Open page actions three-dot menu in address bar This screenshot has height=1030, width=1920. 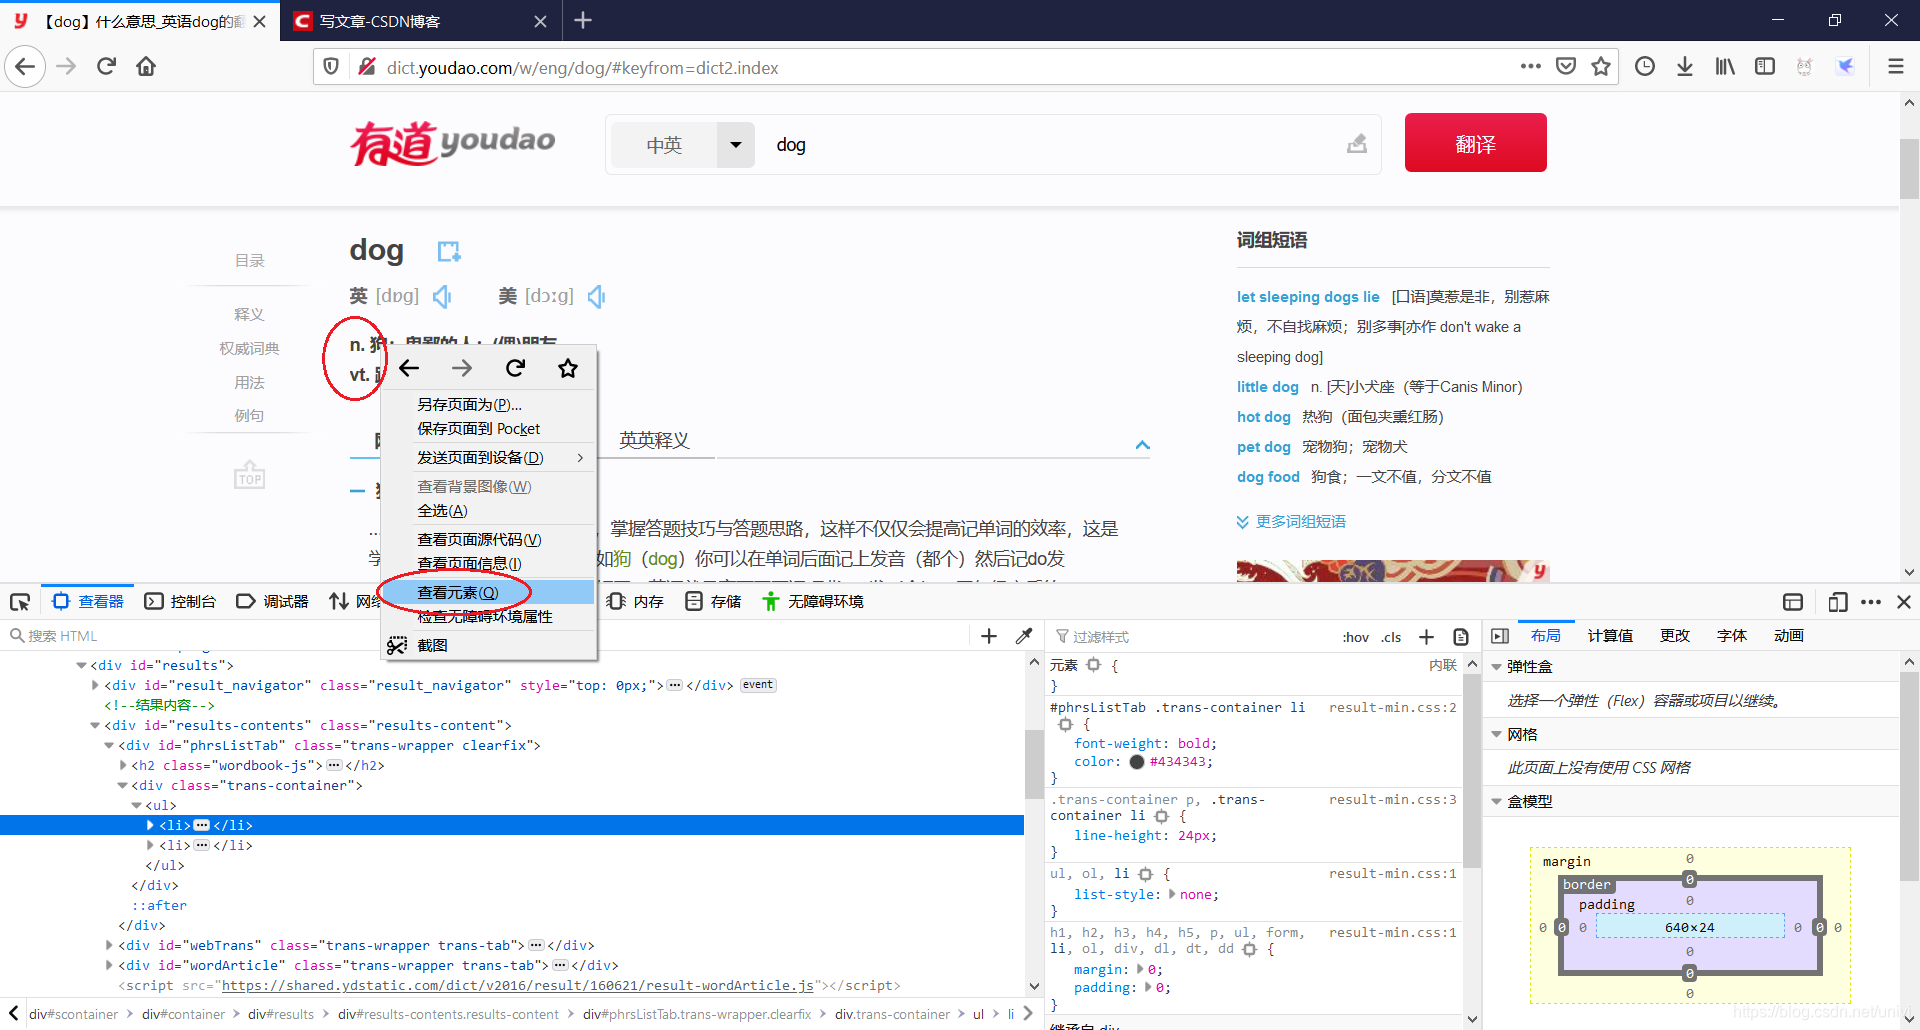pos(1530,67)
